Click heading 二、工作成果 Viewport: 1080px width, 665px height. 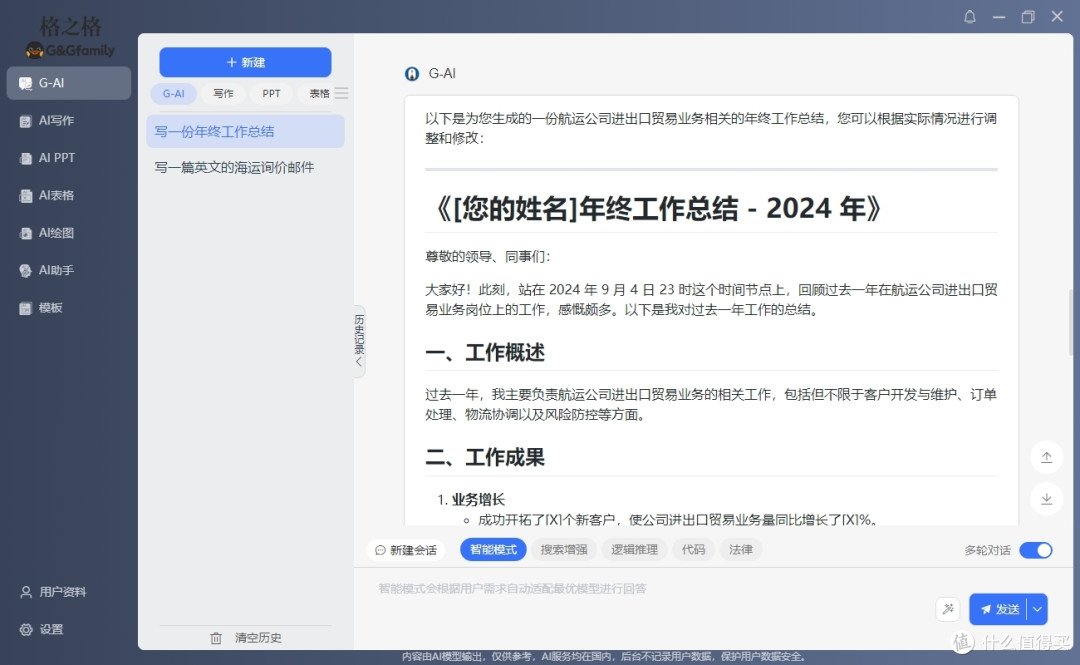pos(485,458)
